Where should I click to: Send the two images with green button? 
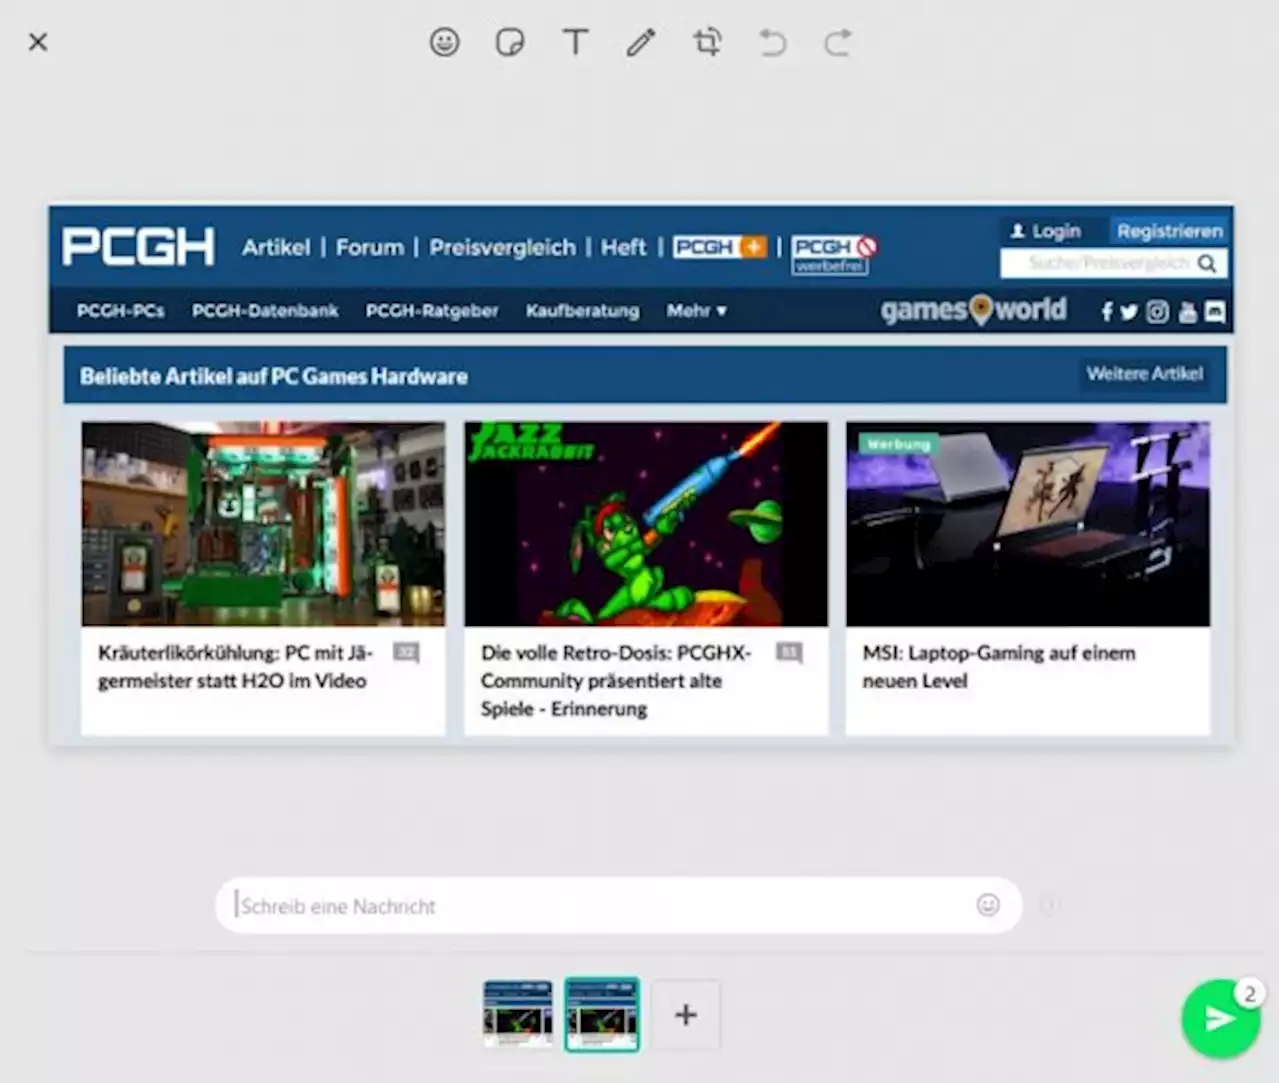point(1220,1018)
